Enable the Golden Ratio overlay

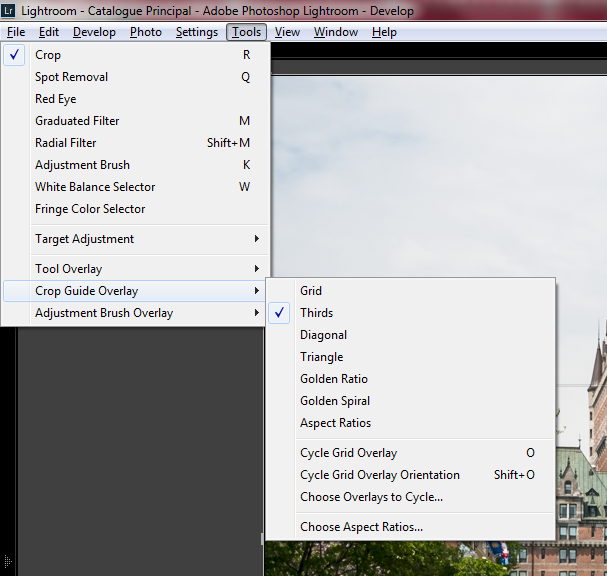point(411,379)
